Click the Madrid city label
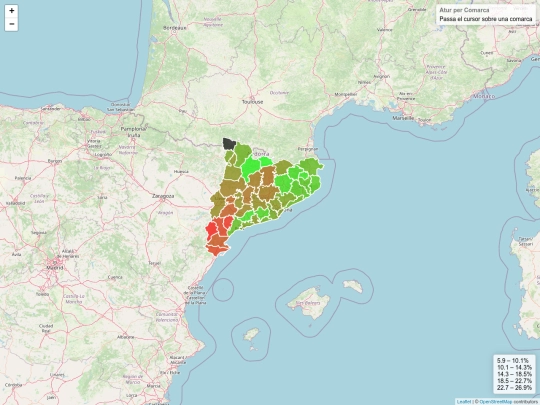The image size is (540, 405). pyautogui.click(x=55, y=268)
